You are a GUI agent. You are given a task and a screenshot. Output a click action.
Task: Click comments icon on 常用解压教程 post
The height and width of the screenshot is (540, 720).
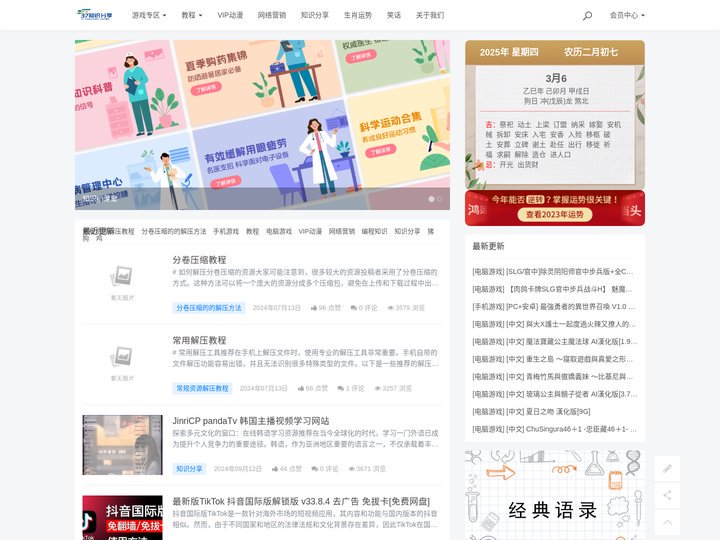pyautogui.click(x=340, y=388)
